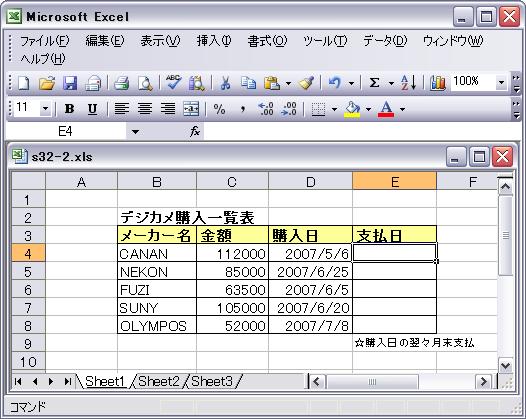Toggle Underline formatting button

click(x=92, y=109)
